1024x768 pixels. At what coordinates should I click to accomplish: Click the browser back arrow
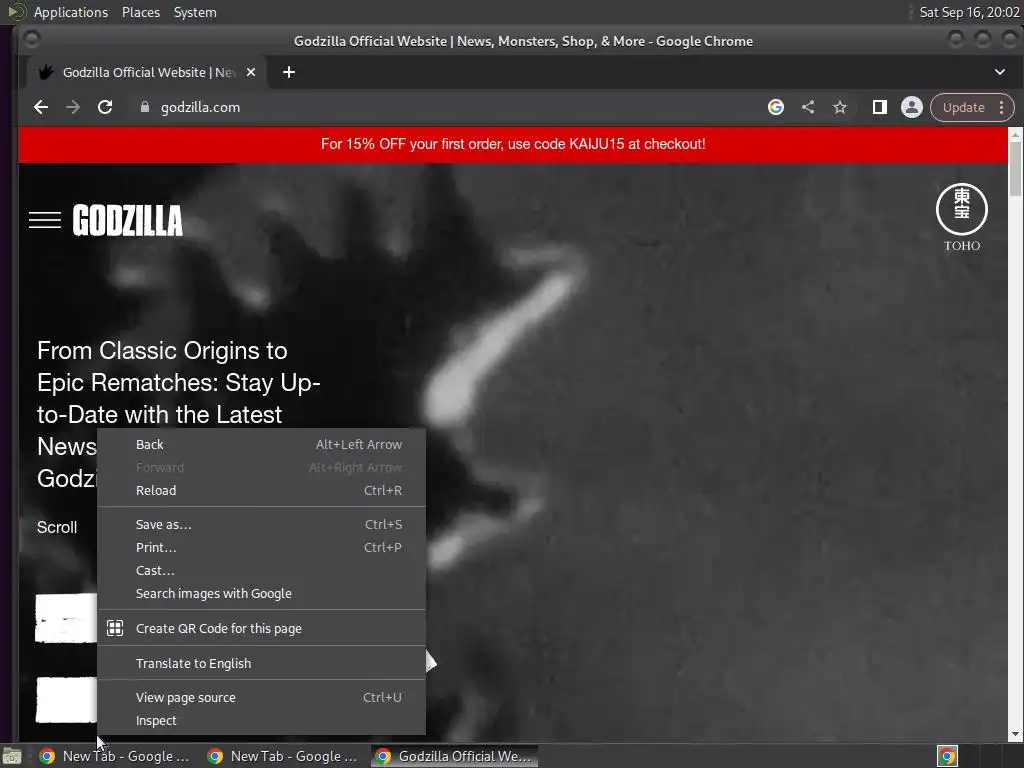(41, 107)
